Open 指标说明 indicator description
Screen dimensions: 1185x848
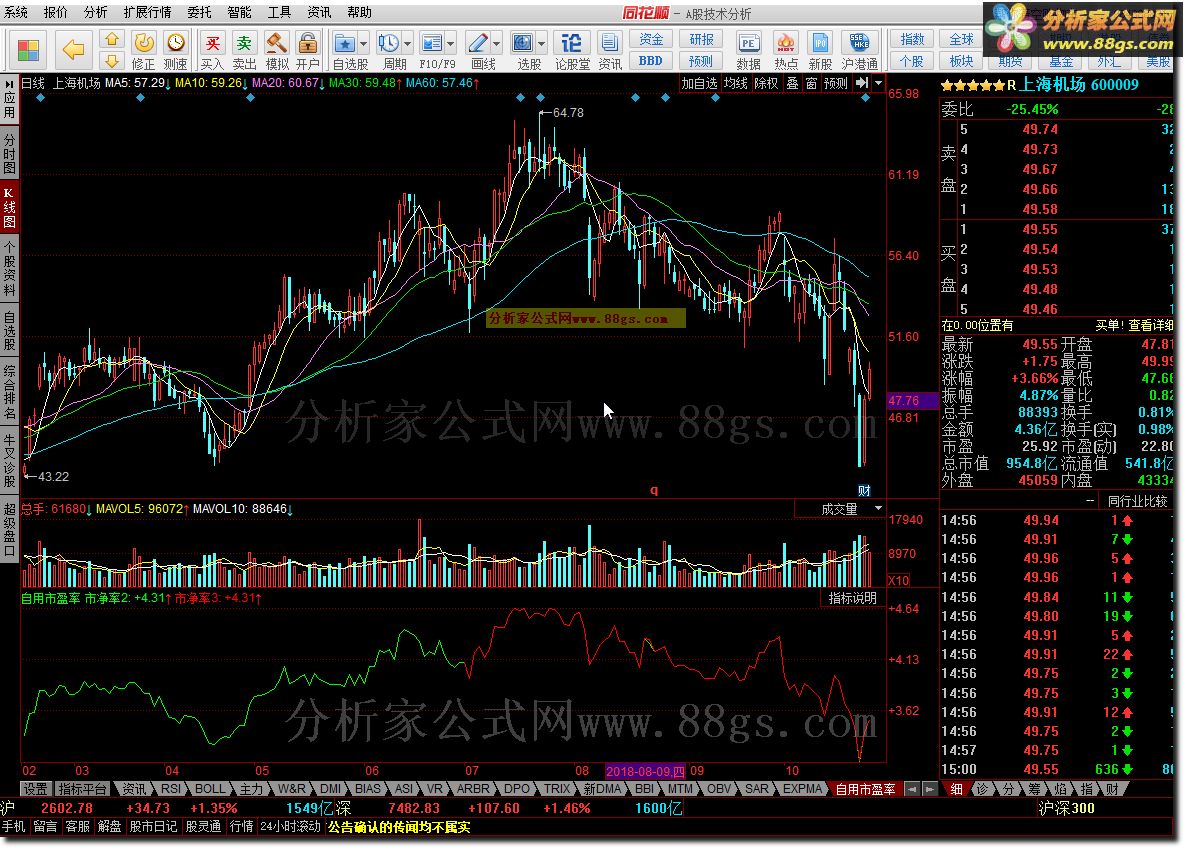pos(852,598)
